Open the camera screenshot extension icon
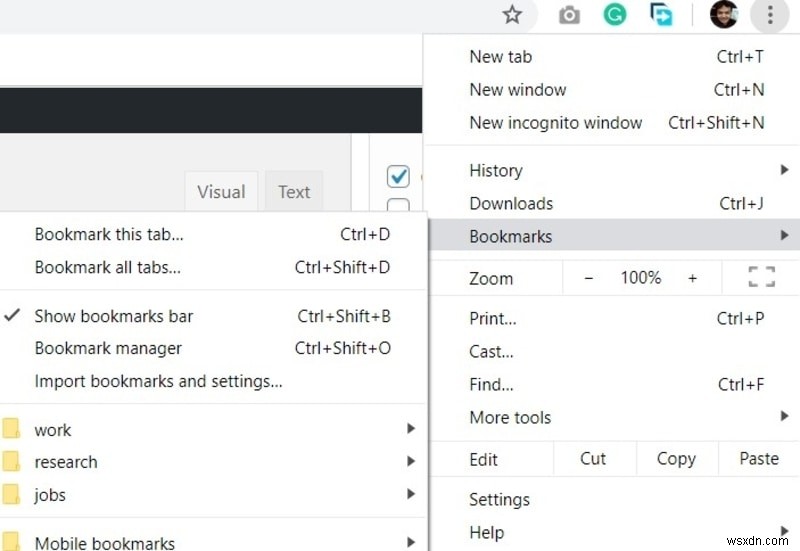Viewport: 800px width, 551px height. (569, 15)
